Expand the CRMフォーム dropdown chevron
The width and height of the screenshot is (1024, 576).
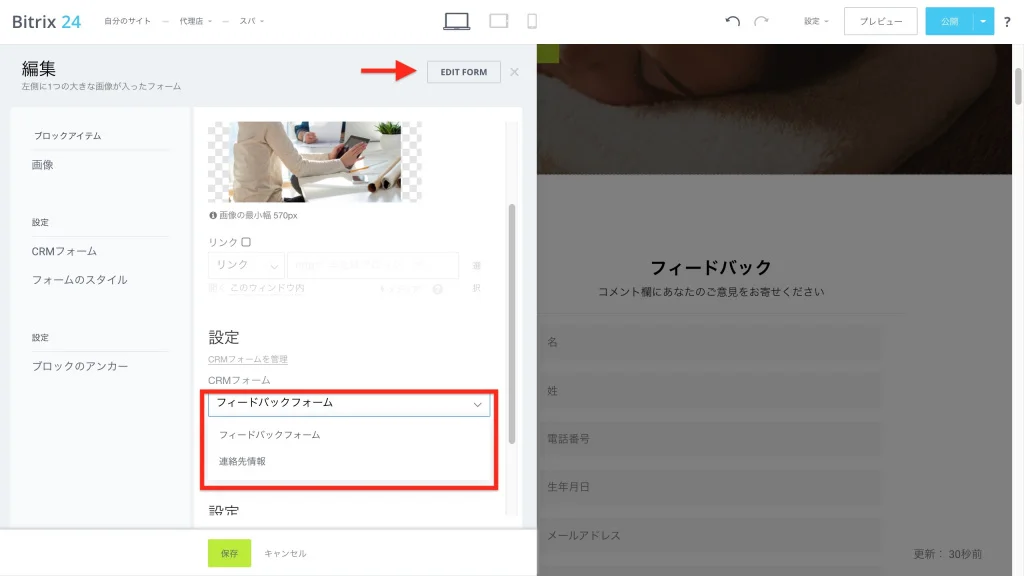477,404
